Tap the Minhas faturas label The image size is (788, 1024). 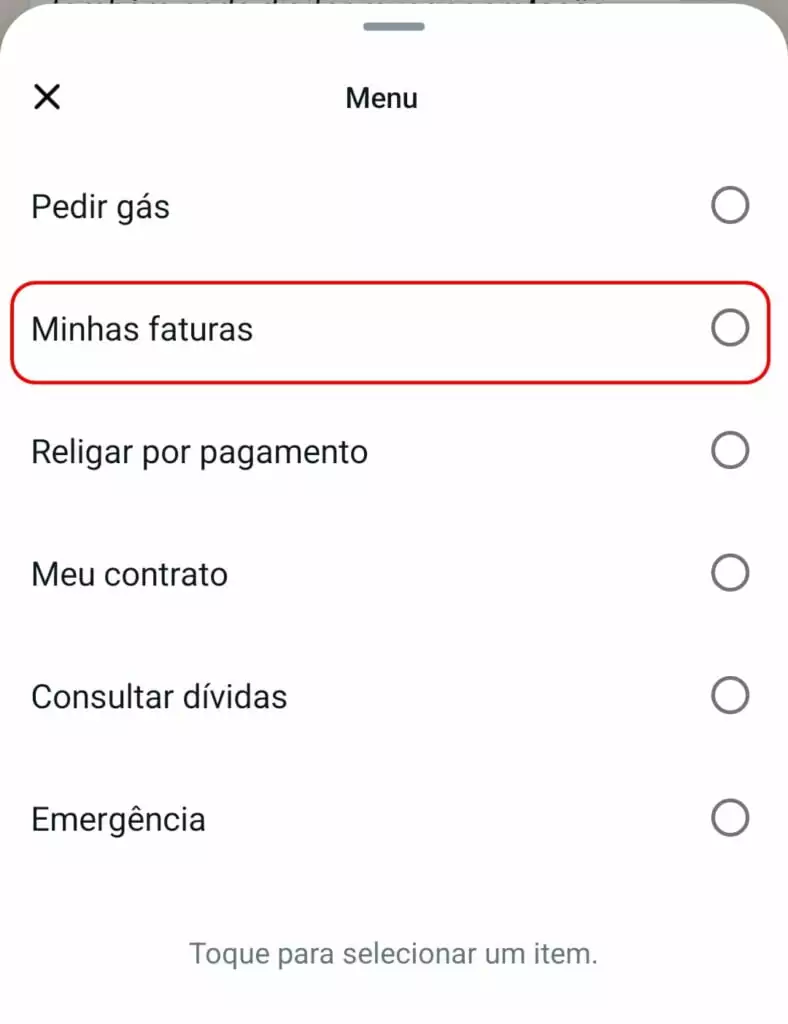click(142, 329)
